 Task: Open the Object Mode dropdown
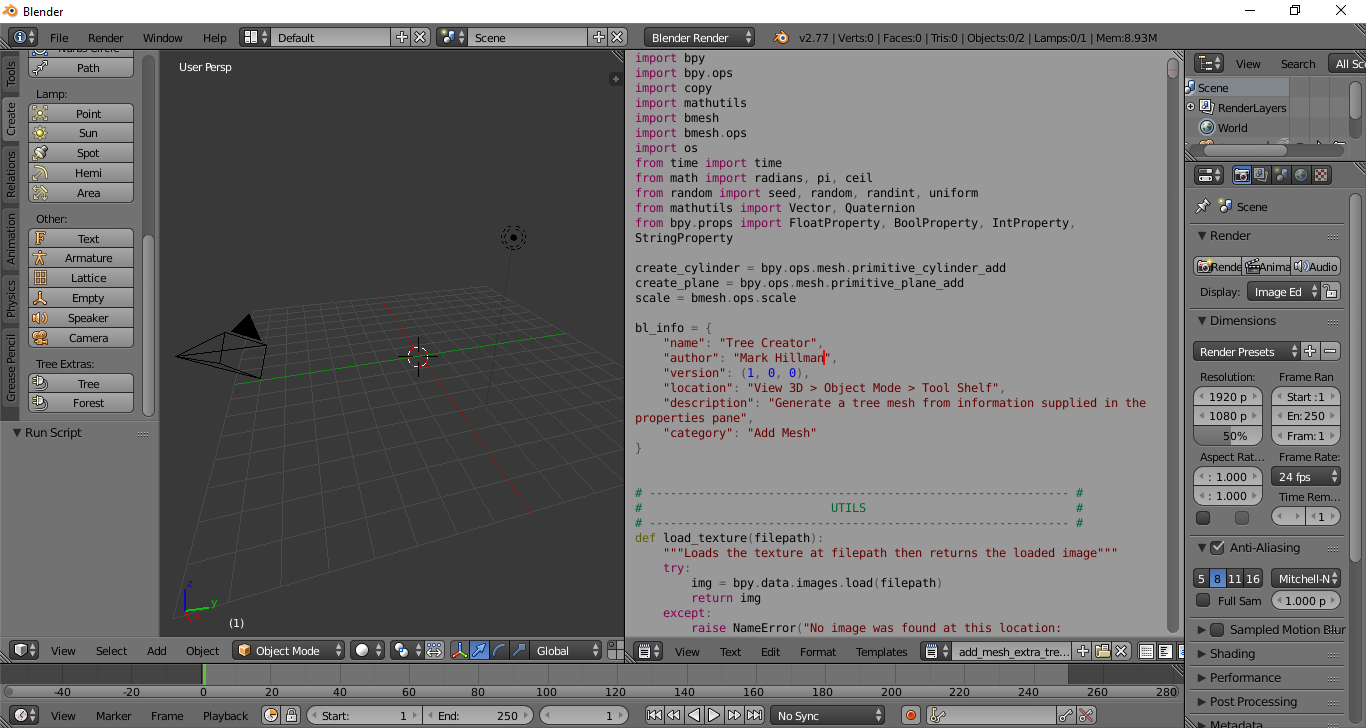pos(288,650)
